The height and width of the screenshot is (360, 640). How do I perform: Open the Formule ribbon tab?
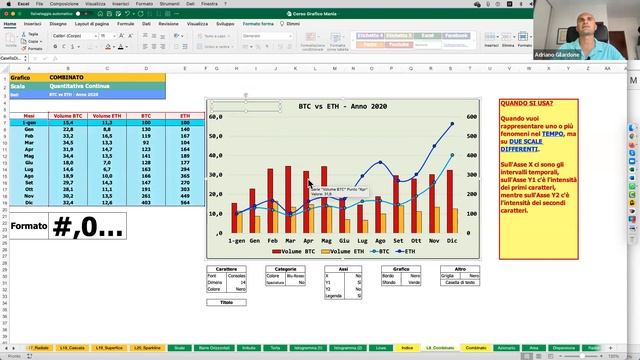point(125,24)
